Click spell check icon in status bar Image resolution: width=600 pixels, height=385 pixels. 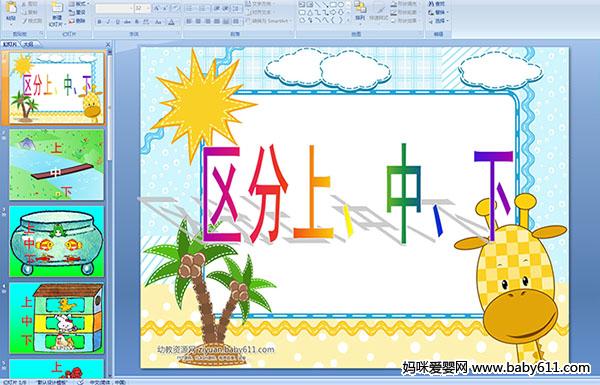(x=80, y=382)
